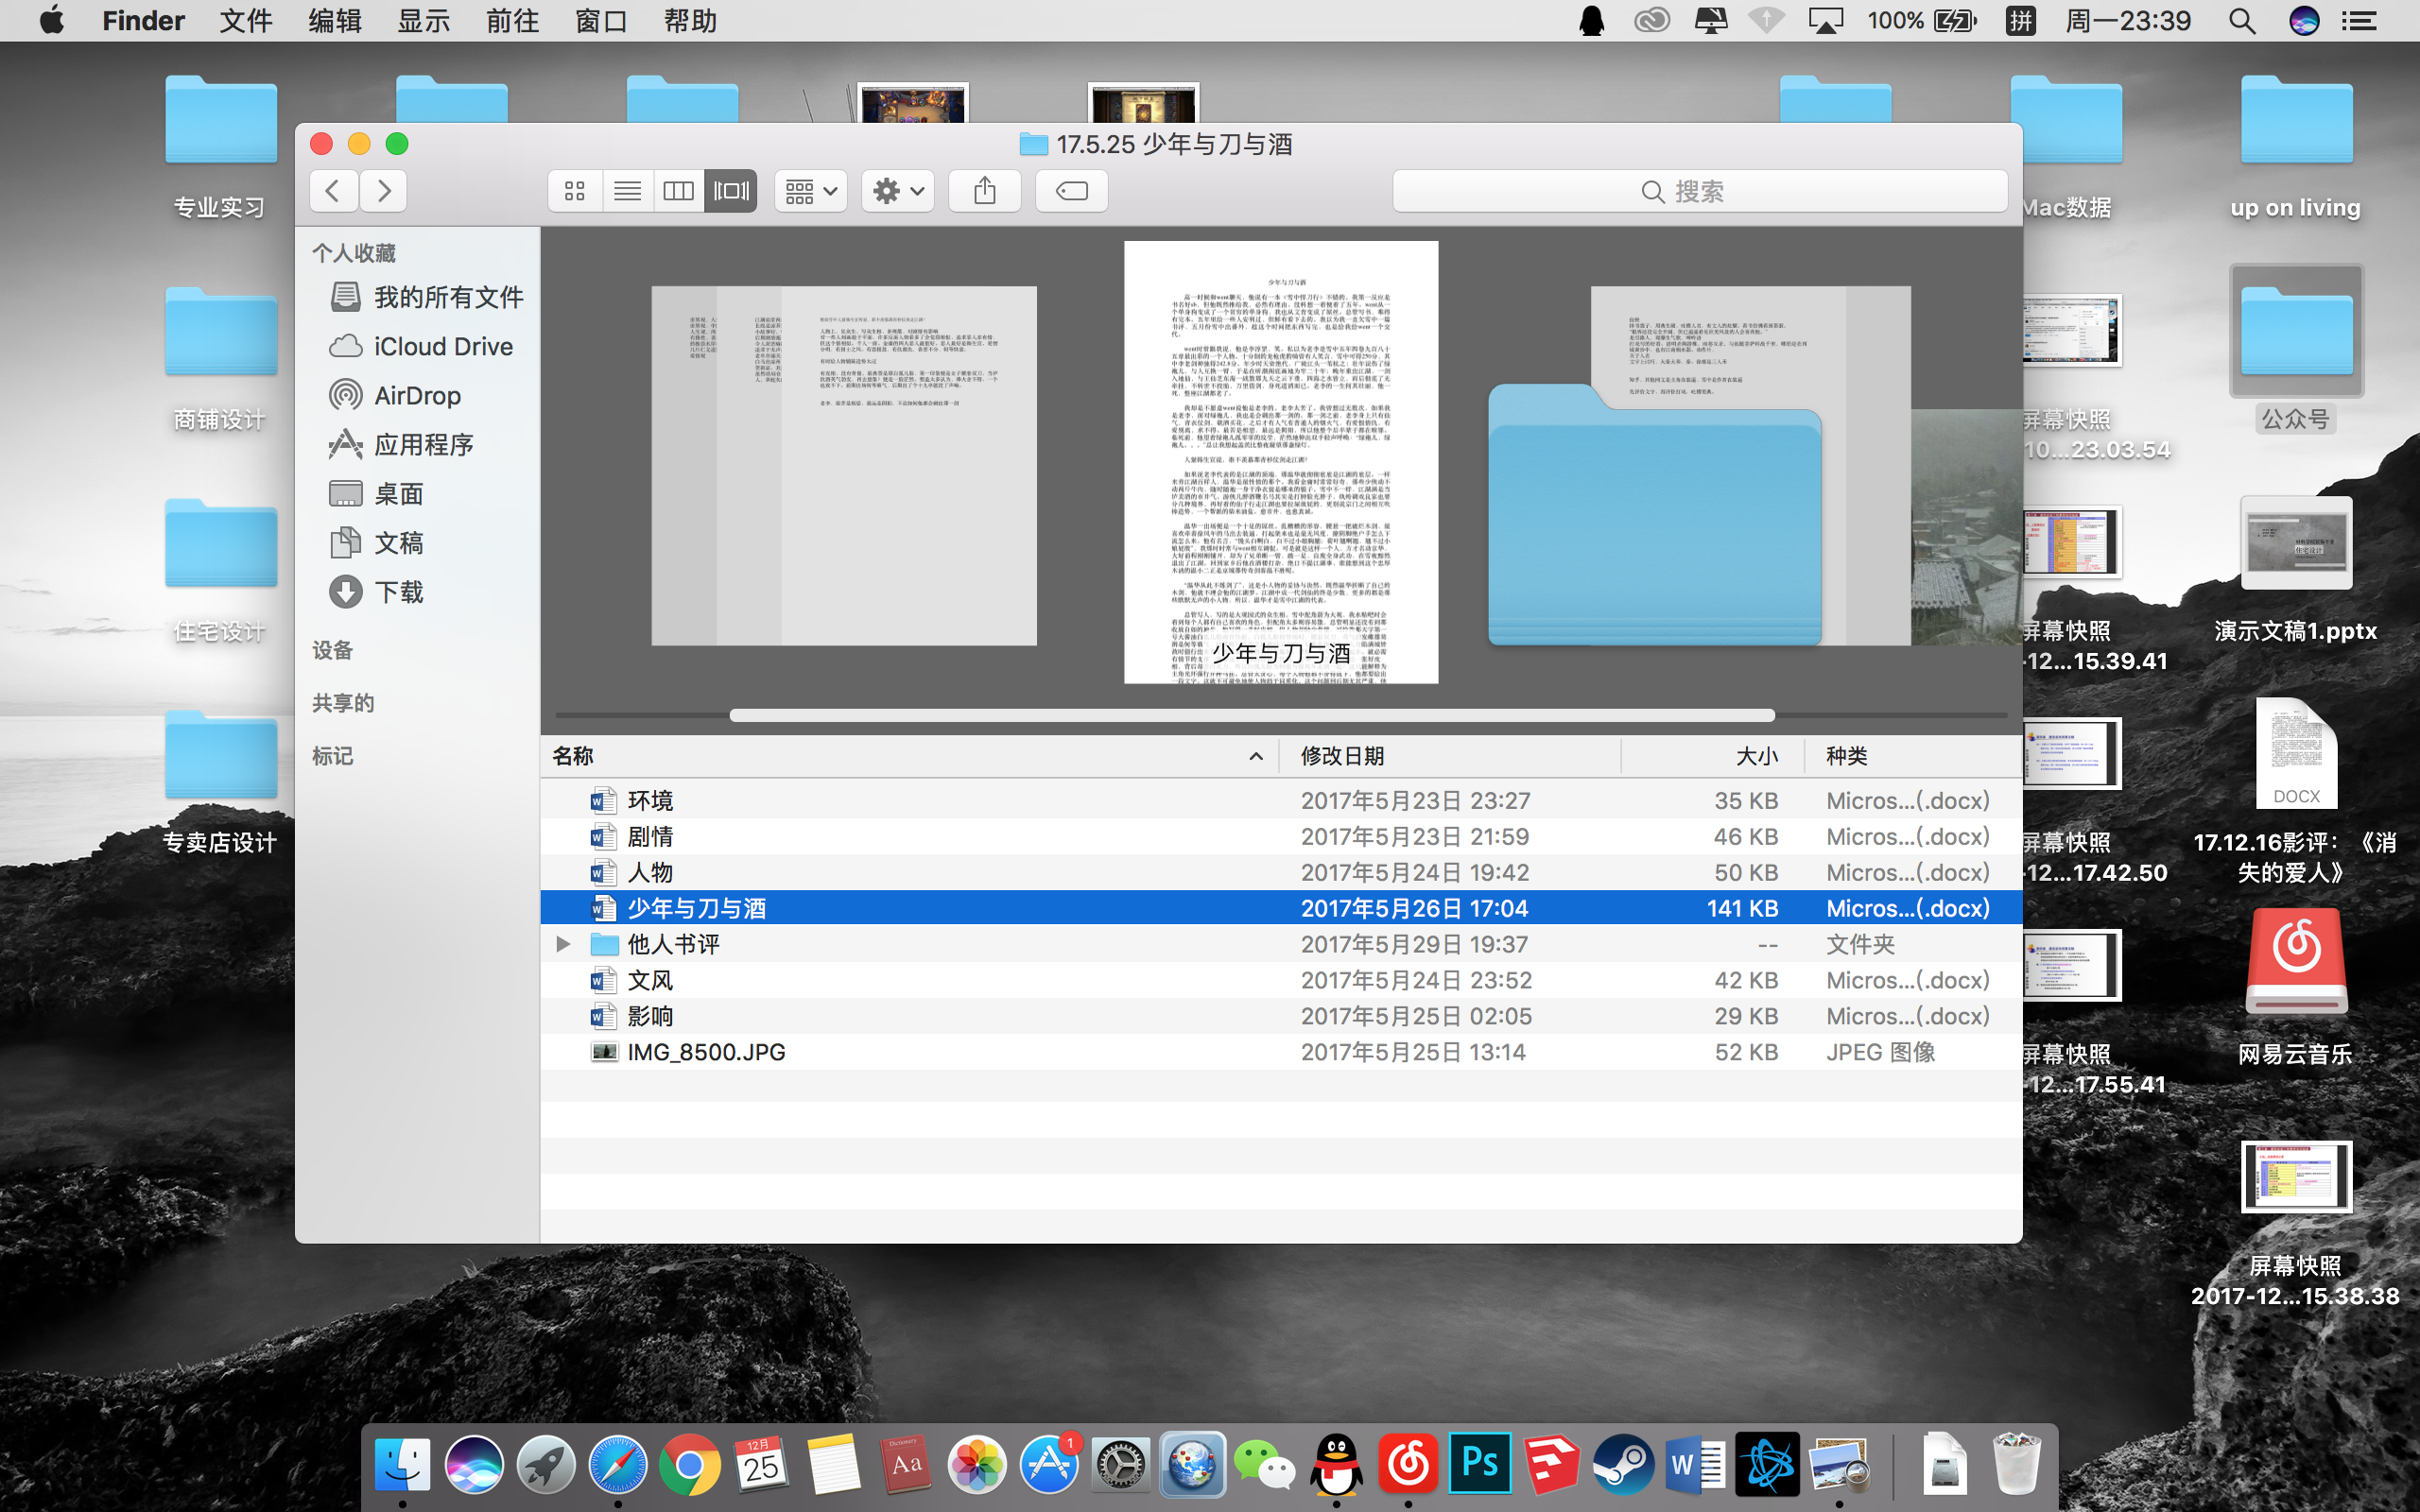Click the Edit Tags toolbar button
This screenshot has height=1512, width=2420.
(1071, 191)
